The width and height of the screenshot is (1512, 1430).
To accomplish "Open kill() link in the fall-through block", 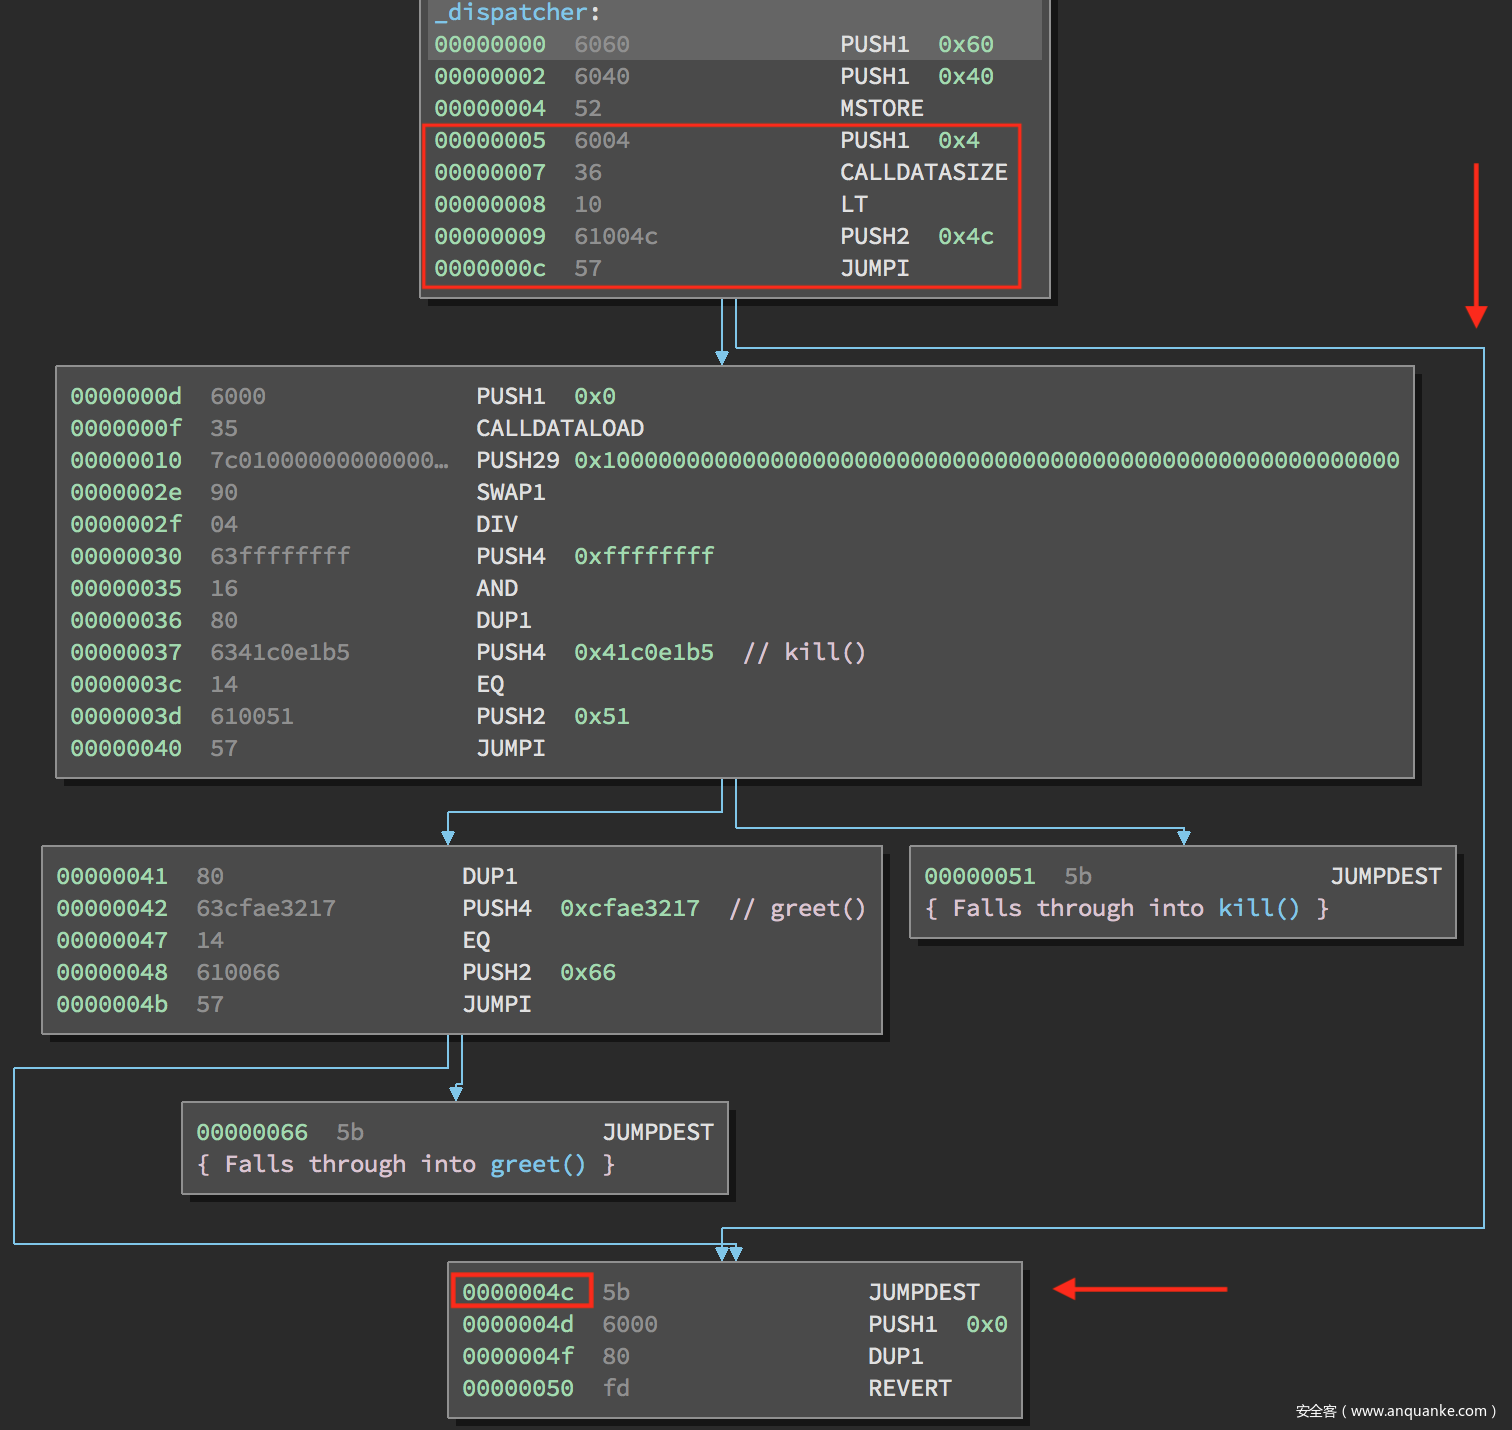I will pyautogui.click(x=1258, y=908).
